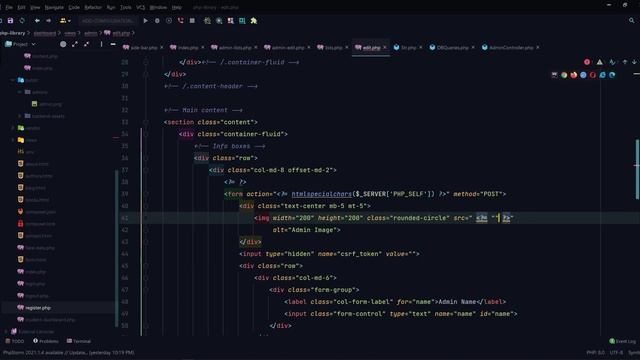
Task: Click the editor vertical scrollbar thumb
Action: click(637, 169)
